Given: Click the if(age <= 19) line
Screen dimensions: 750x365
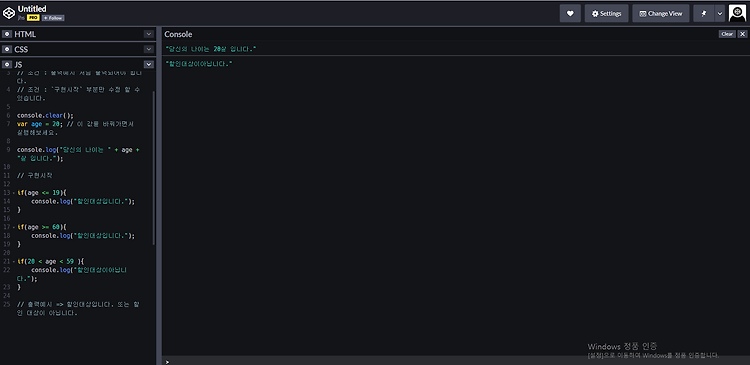Looking at the screenshot, I should point(42,193).
